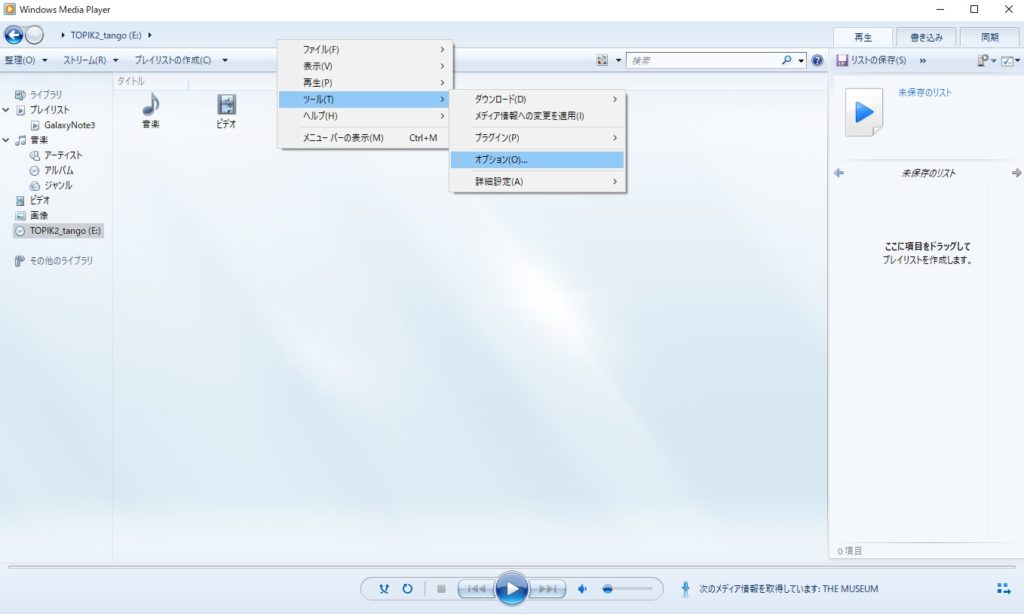1024x614 pixels.
Task: Open the search box dropdown arrow
Action: [x=801, y=61]
